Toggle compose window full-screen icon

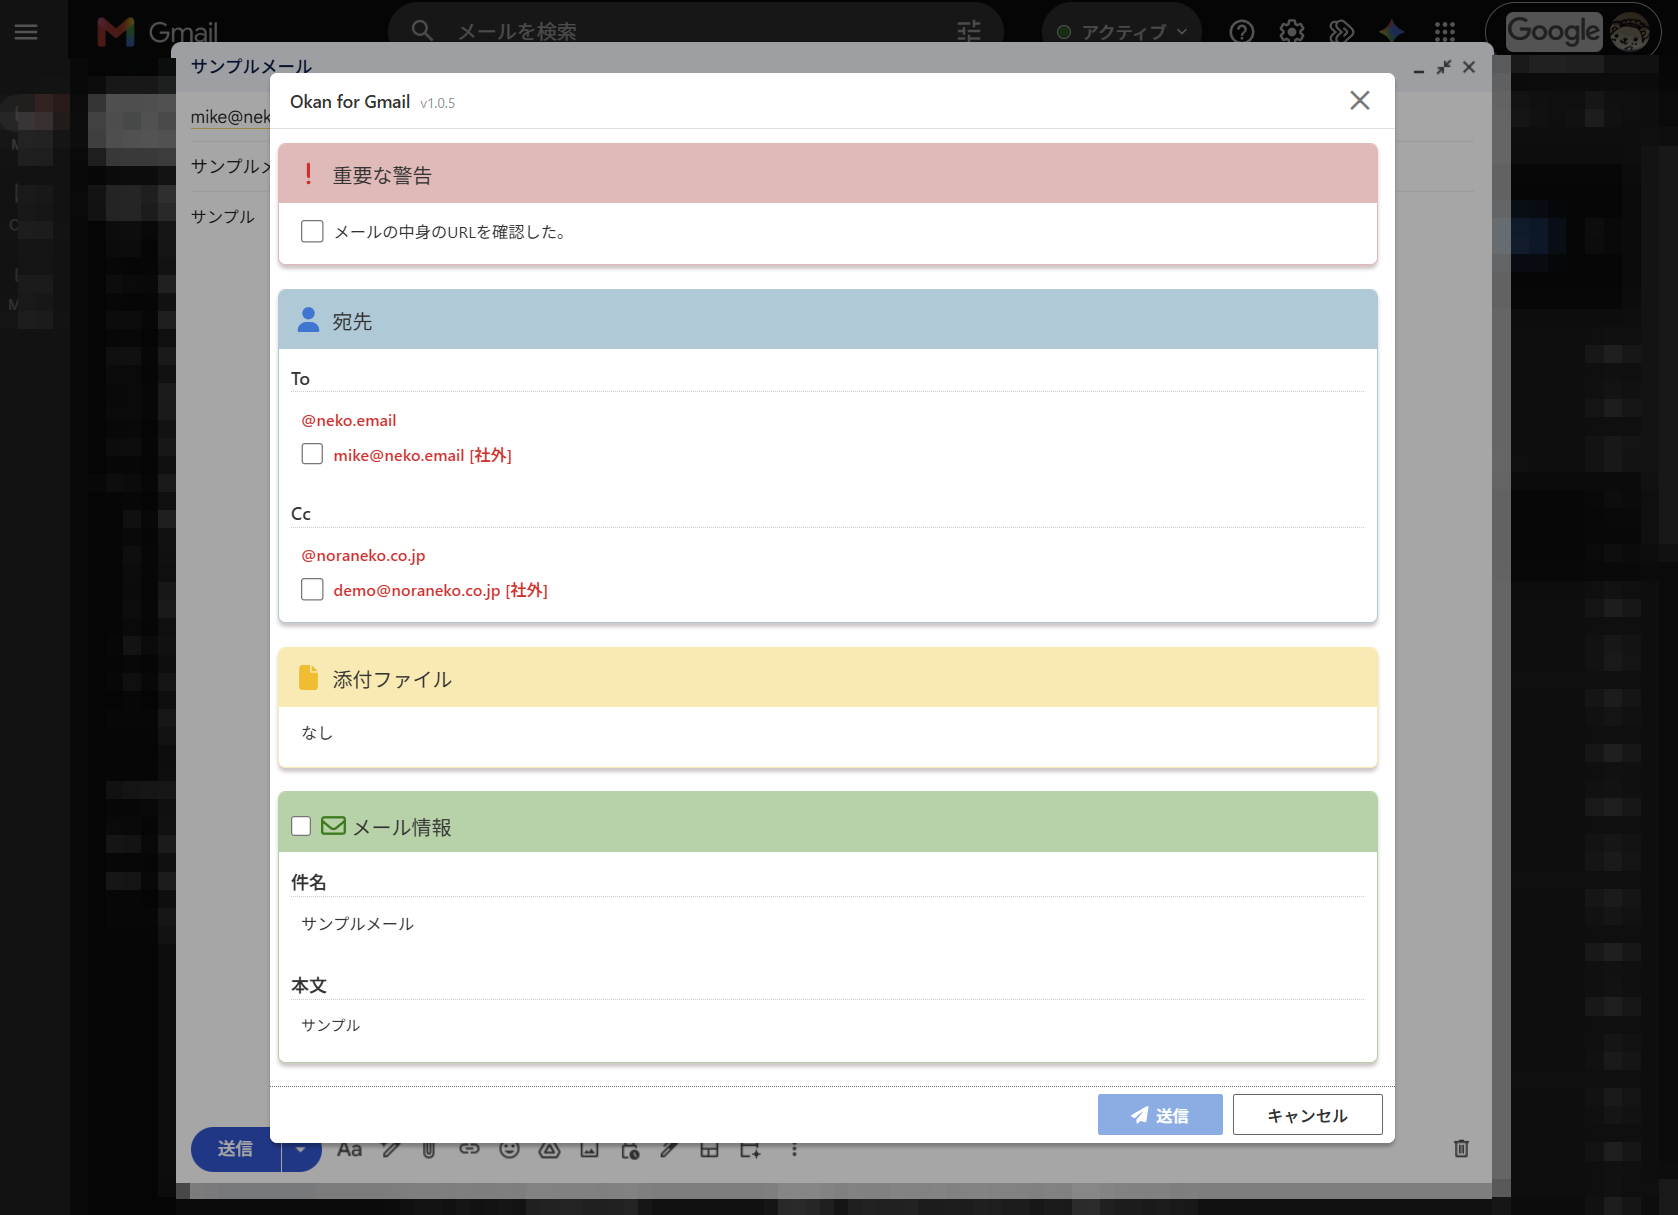pos(1444,67)
